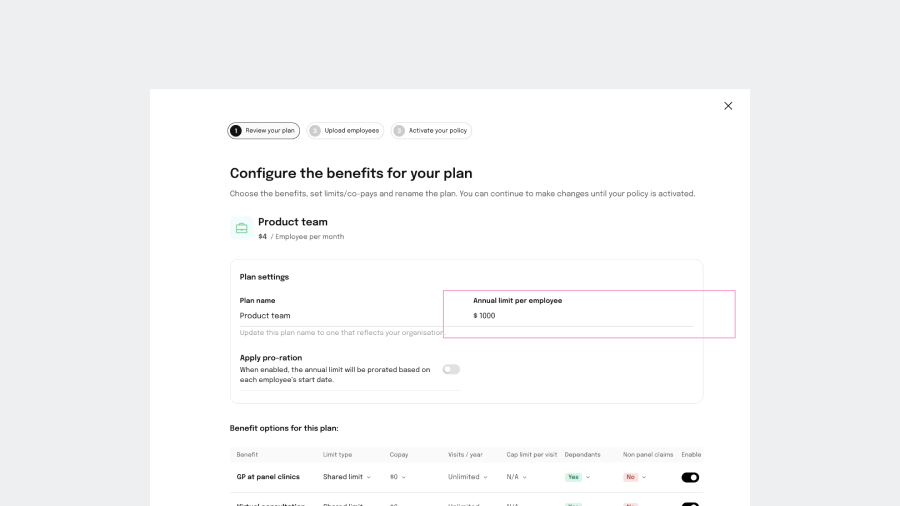
Task: Select the Review your plan step
Action: (x=270, y=131)
